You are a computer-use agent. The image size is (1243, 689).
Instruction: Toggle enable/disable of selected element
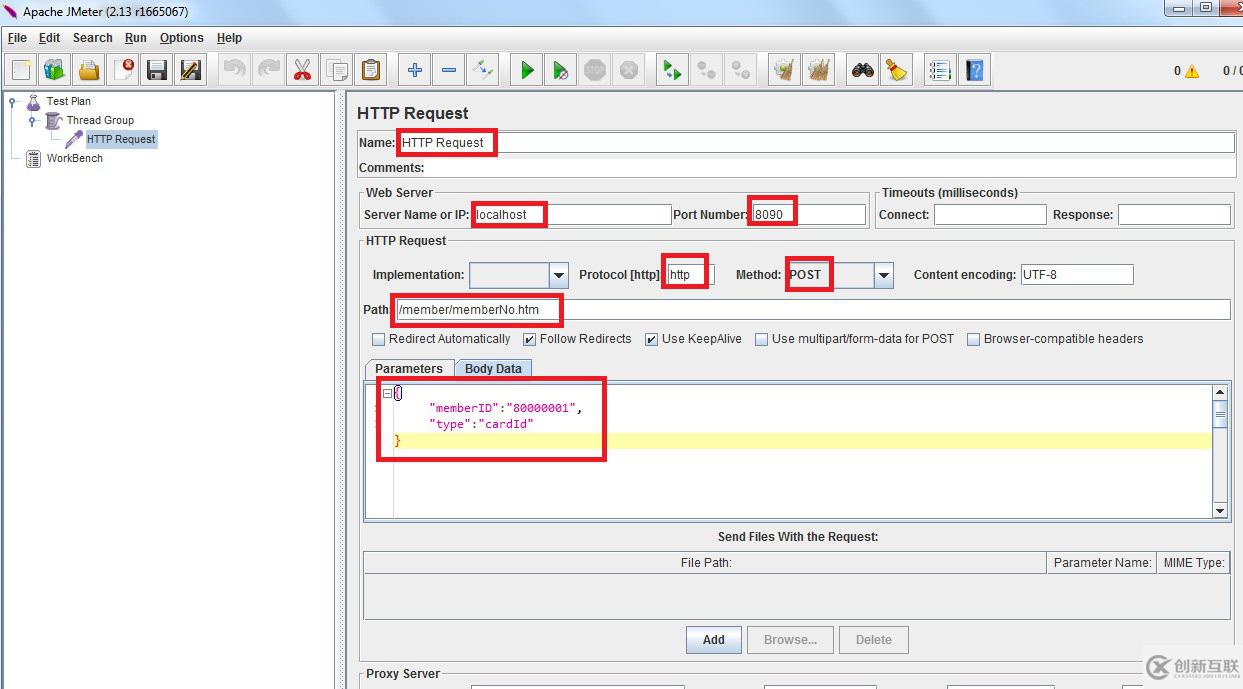pyautogui.click(x=483, y=70)
